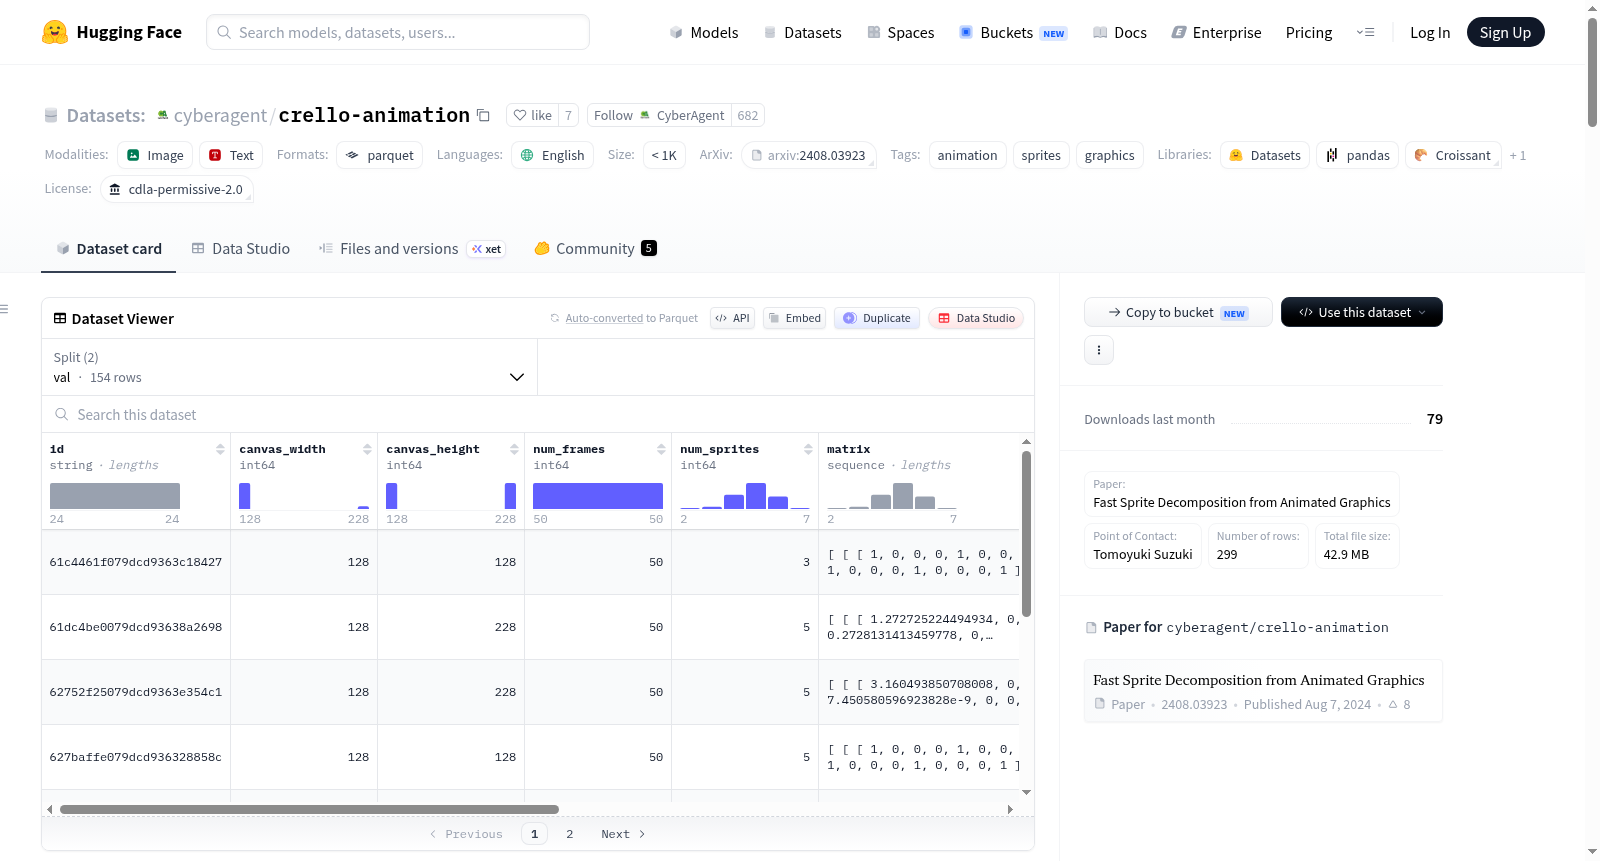This screenshot has width=1600, height=861.
Task: Open the Files and versions tab
Action: coord(412,249)
